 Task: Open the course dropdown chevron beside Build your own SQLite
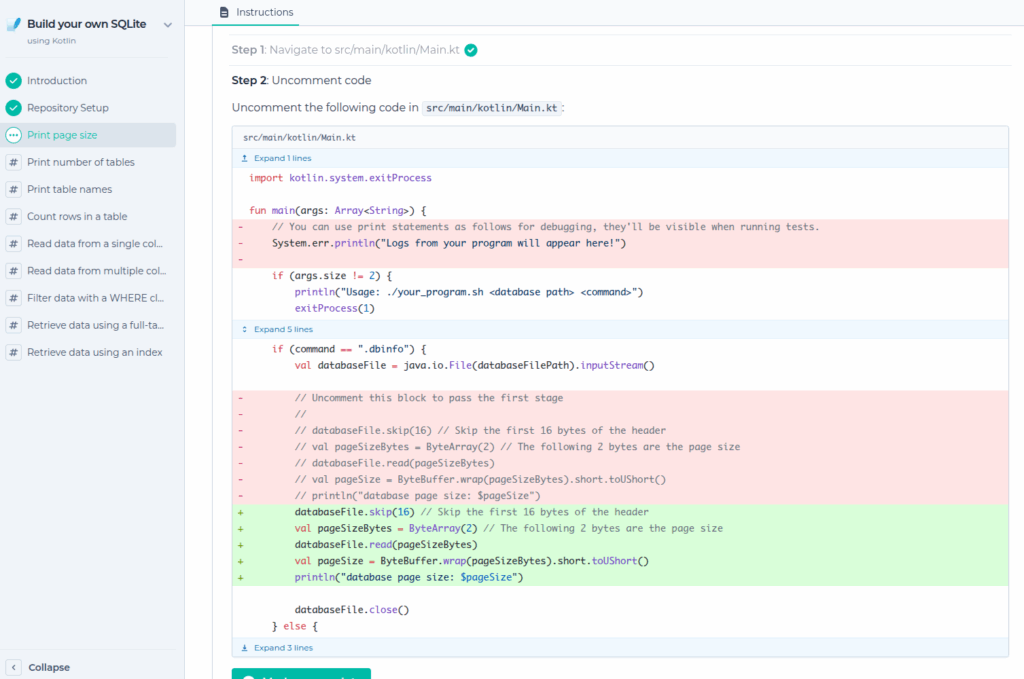pyautogui.click(x=168, y=25)
